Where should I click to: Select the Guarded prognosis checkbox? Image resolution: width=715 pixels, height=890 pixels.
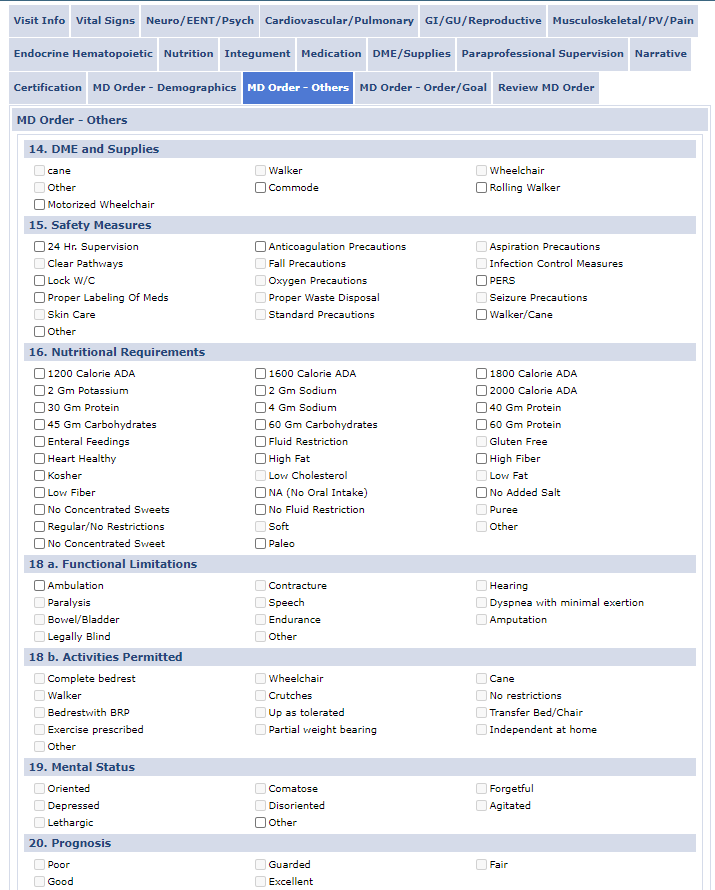tap(260, 864)
